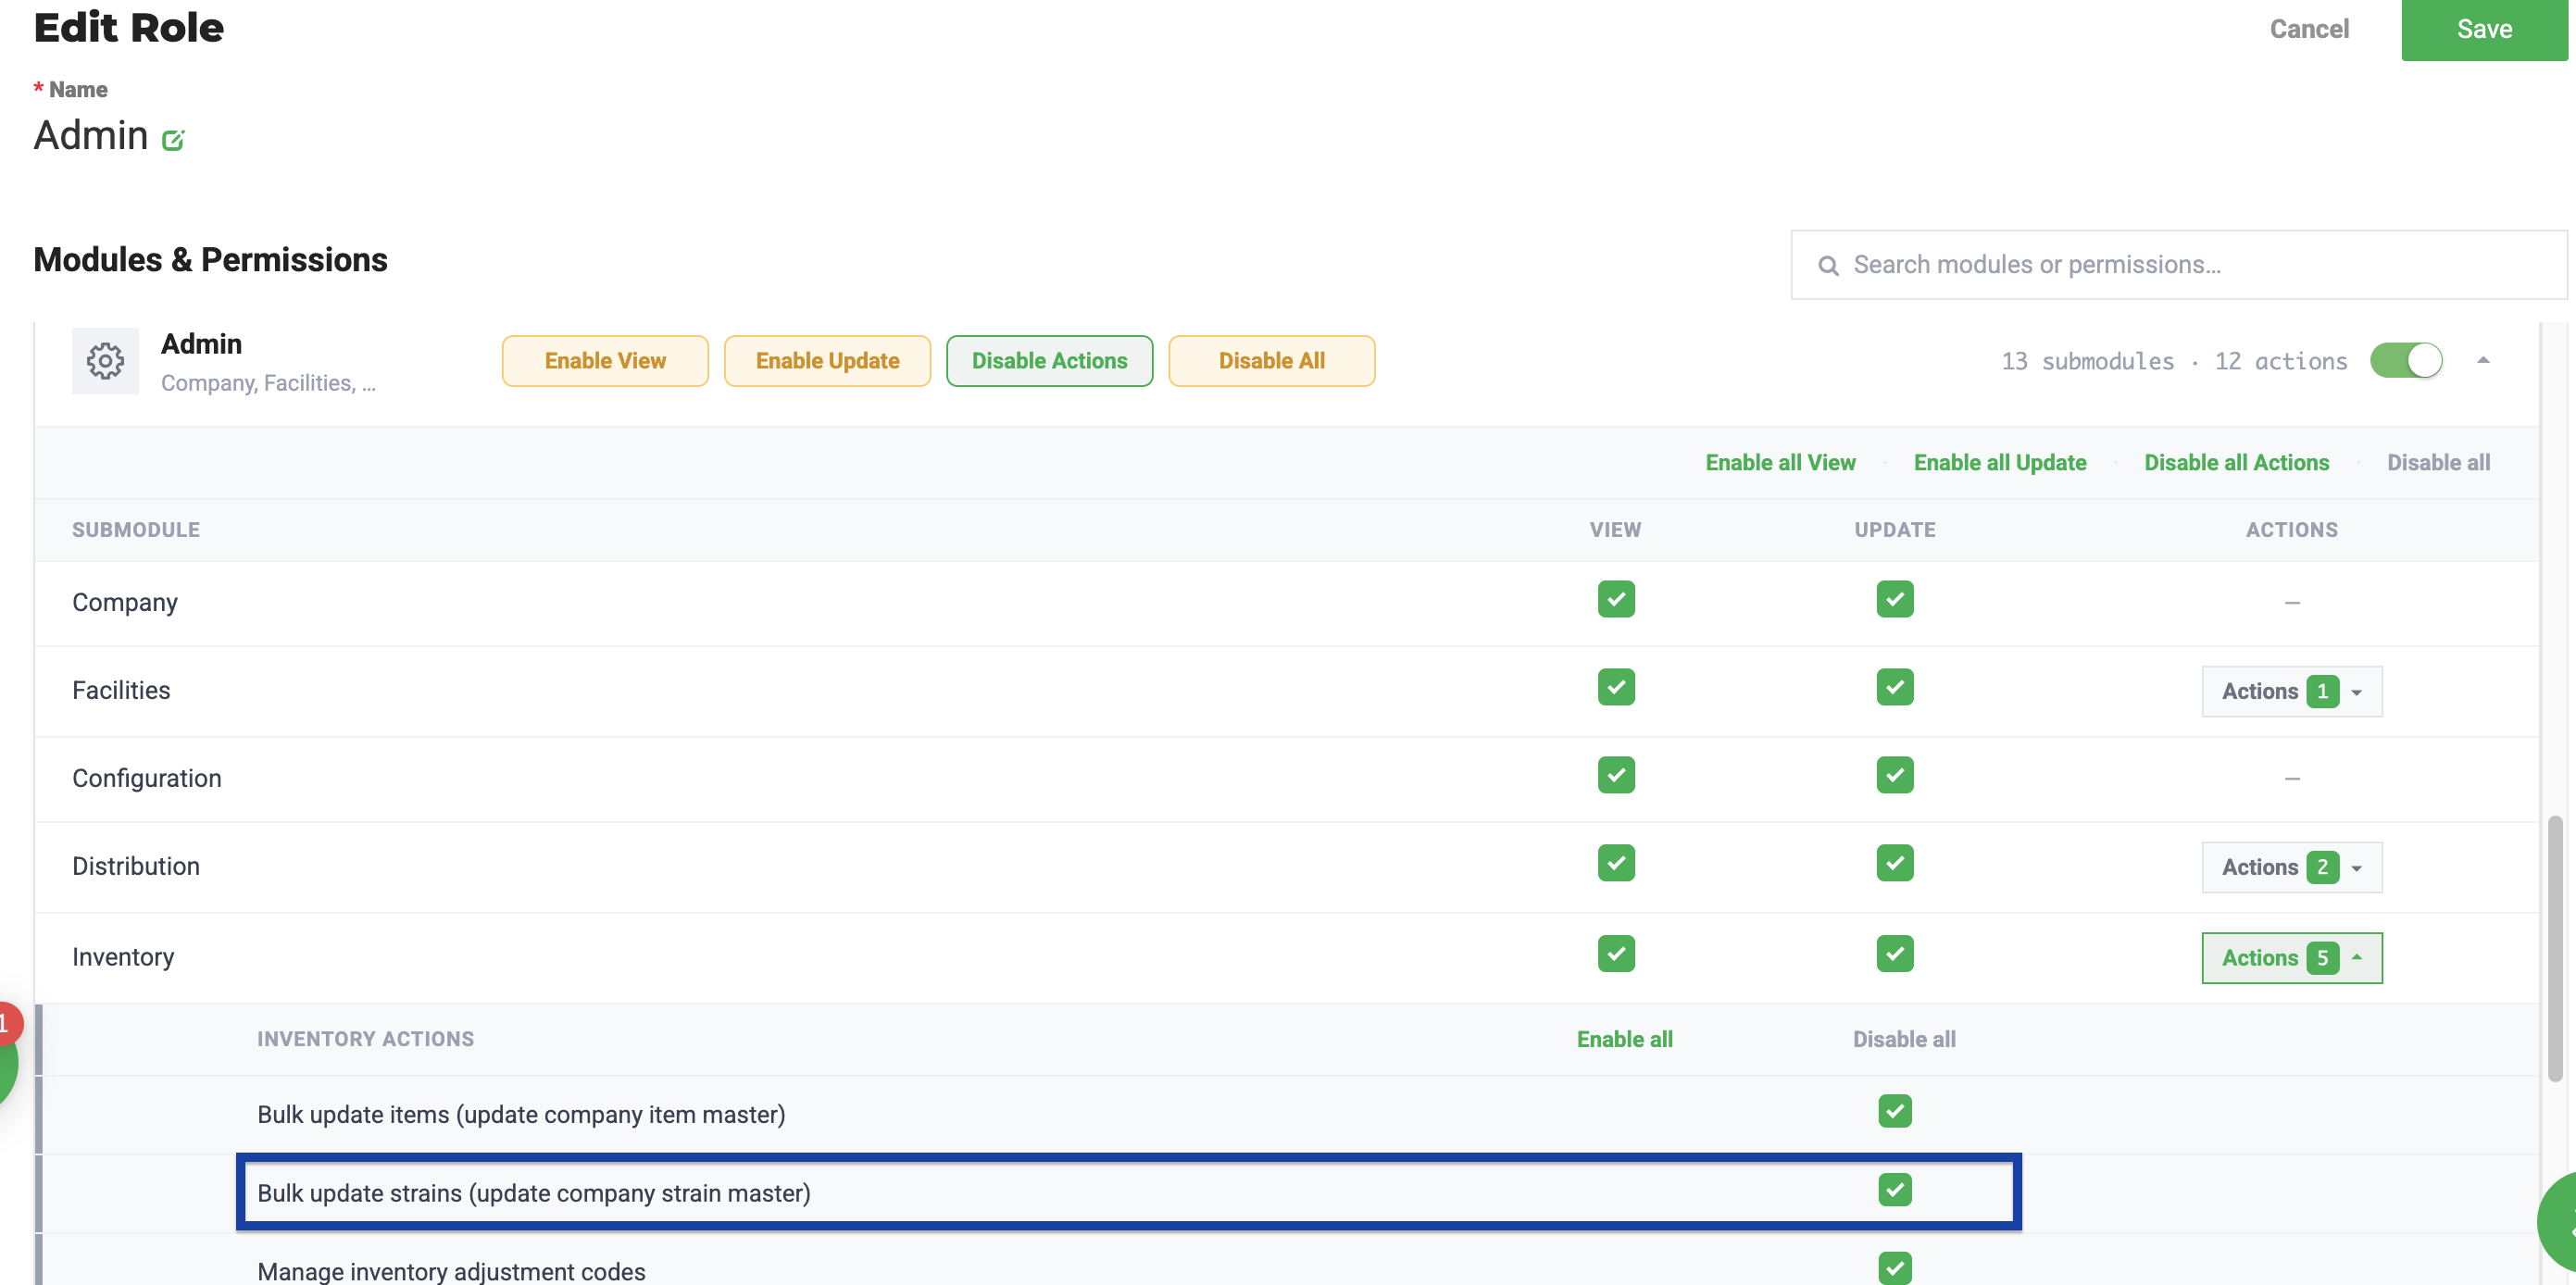2576x1285 pixels.
Task: Click 'Bulk update items (update company item master)' text
Action: (521, 1115)
